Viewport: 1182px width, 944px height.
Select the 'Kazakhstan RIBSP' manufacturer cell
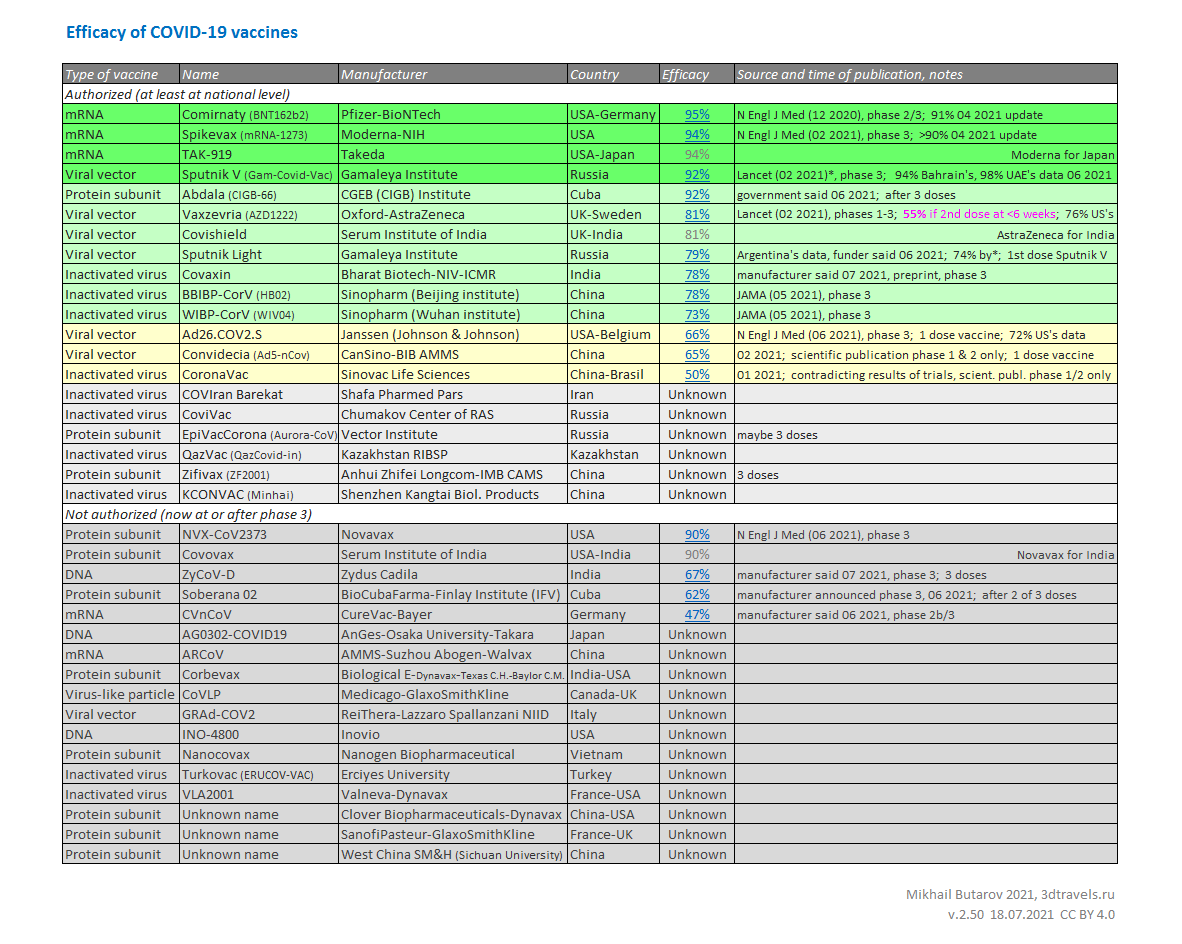[x=452, y=454]
